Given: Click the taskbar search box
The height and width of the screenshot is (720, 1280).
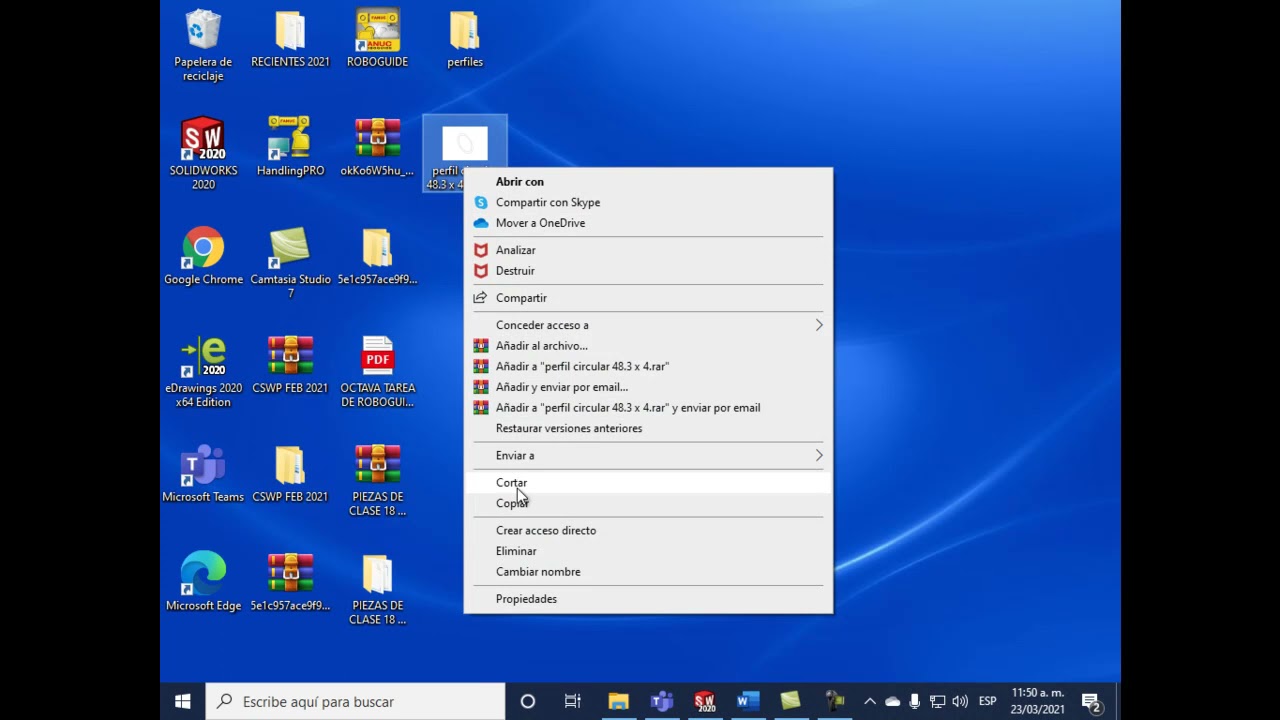Looking at the screenshot, I should 355,701.
